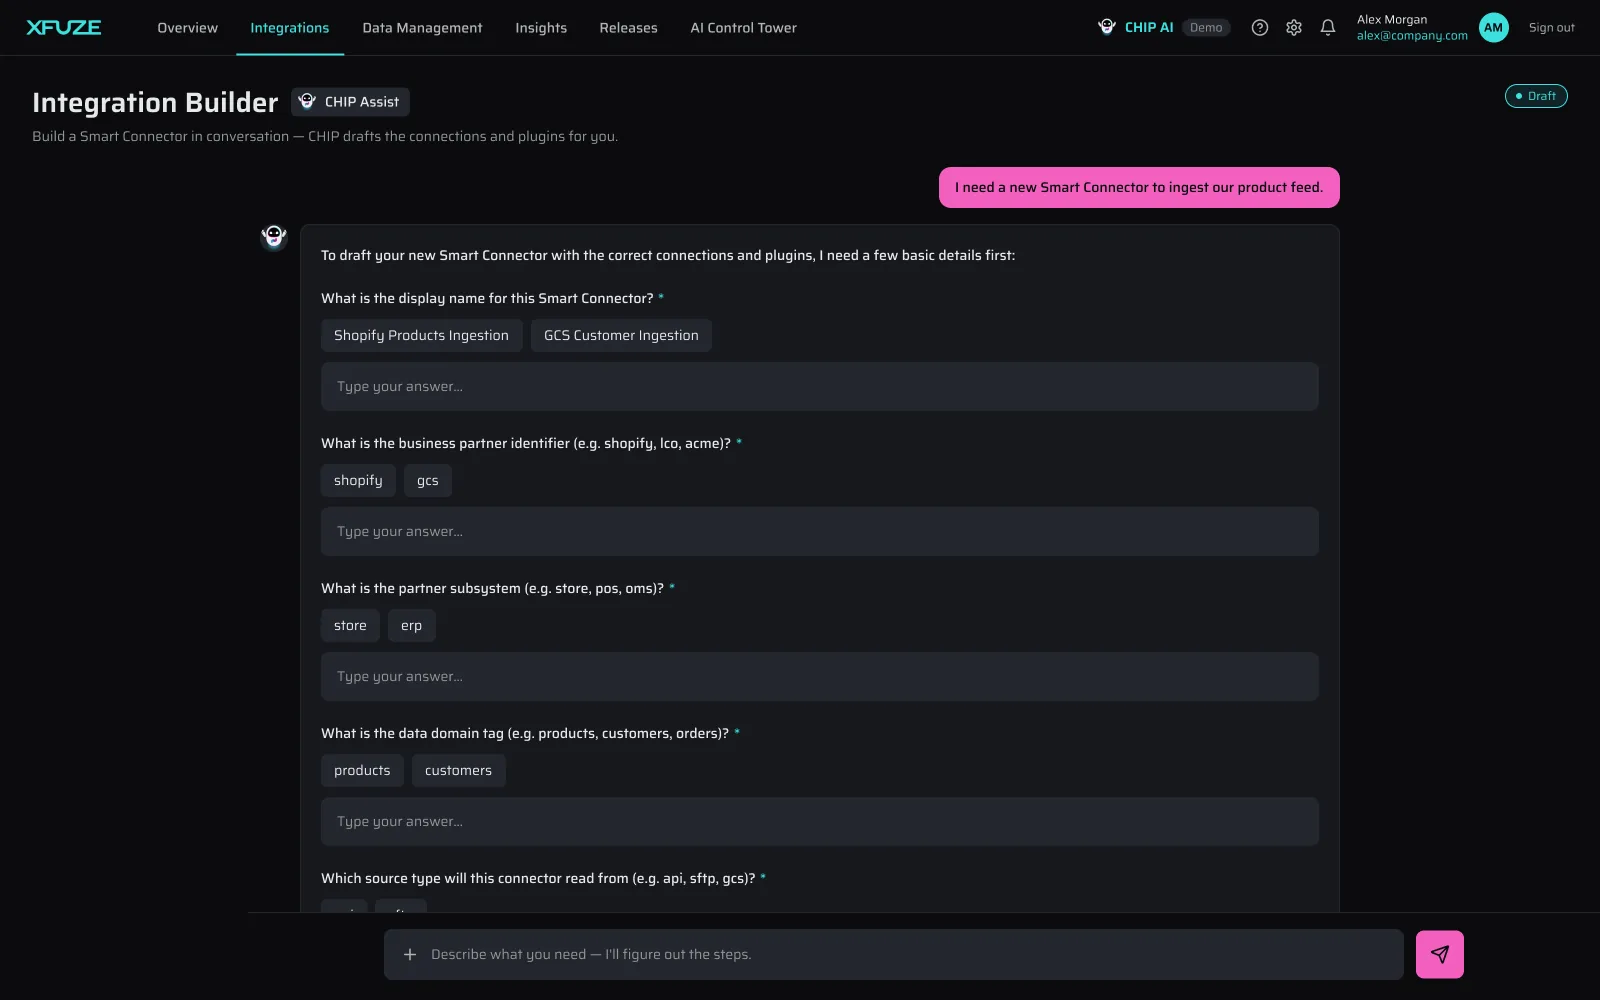Choose the GCS Customer Ingestion suggestion
The height and width of the screenshot is (1000, 1600).
621,335
